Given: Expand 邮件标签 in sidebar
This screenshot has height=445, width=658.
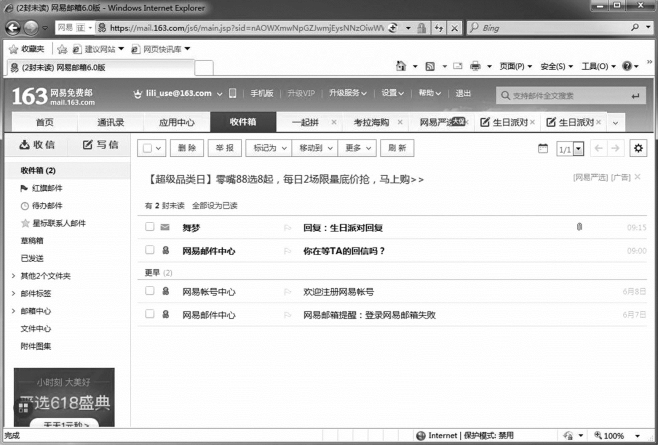Looking at the screenshot, I should (13, 293).
